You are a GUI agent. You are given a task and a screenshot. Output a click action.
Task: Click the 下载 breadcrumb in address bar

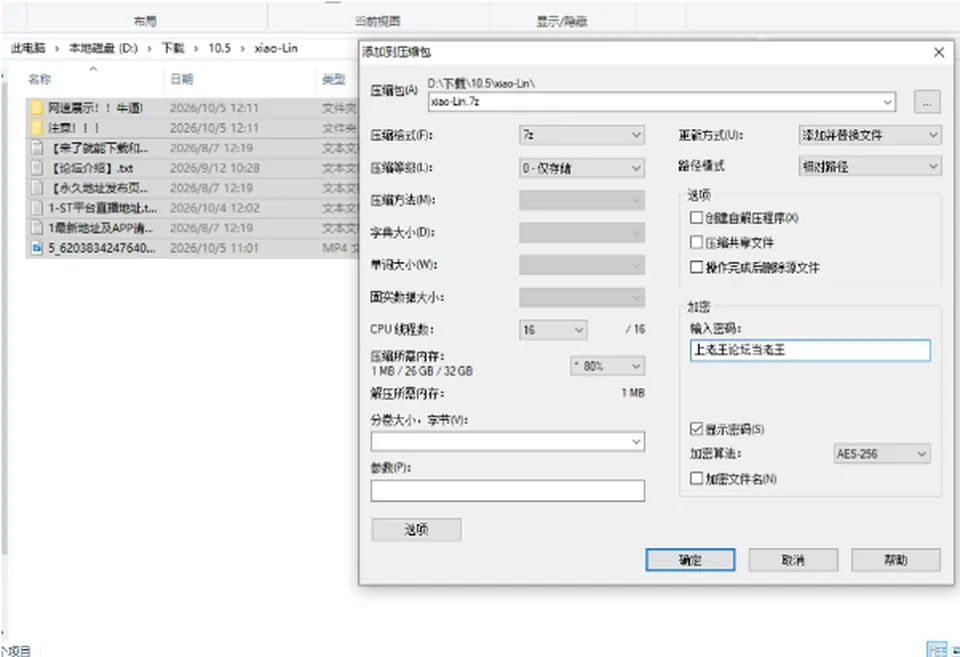point(173,48)
